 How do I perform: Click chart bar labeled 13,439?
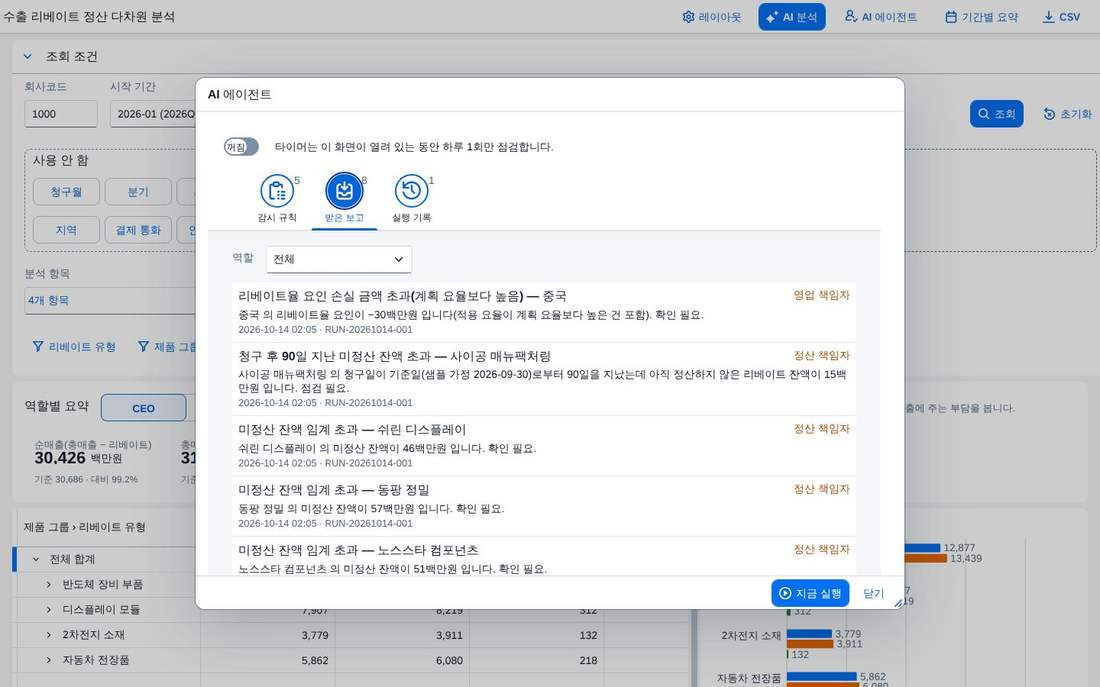(x=925, y=559)
